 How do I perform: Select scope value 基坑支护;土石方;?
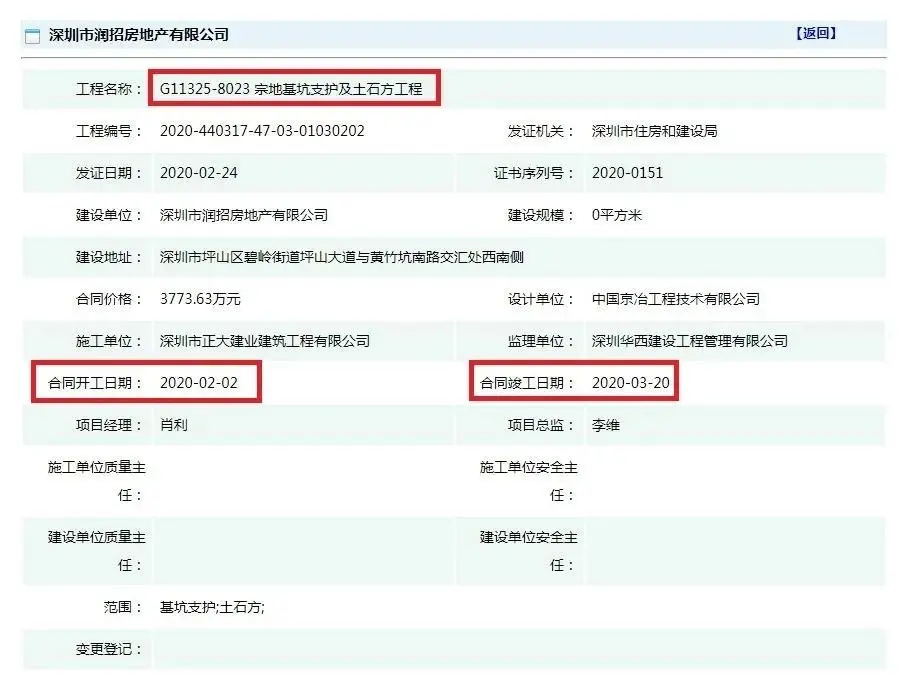tap(212, 607)
